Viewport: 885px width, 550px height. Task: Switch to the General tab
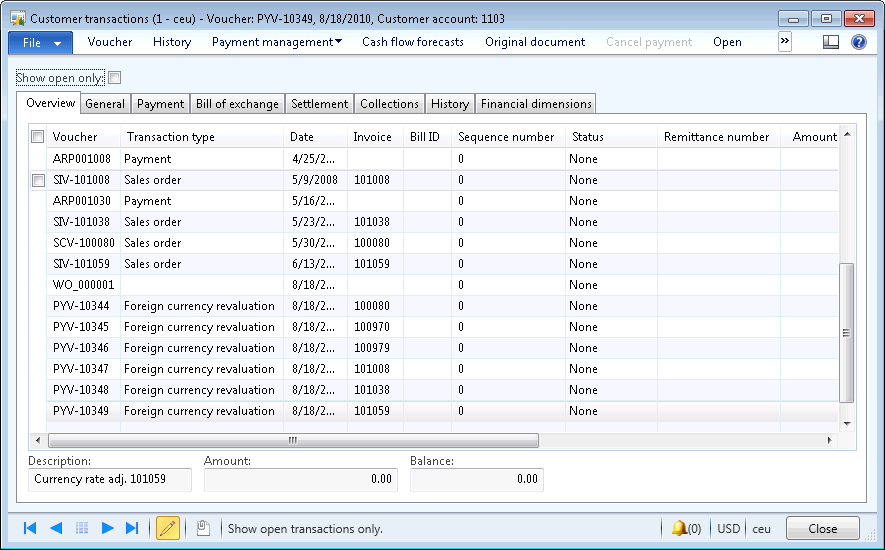[105, 104]
